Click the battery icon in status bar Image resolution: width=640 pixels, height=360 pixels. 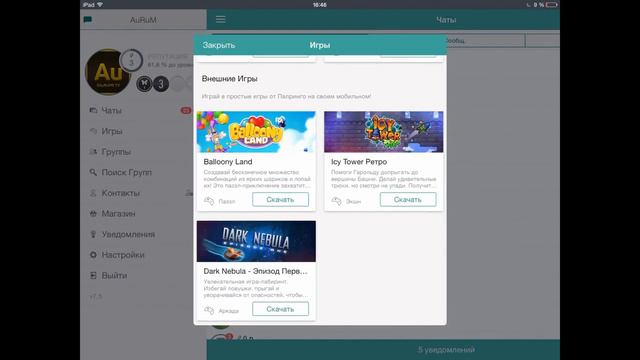click(551, 4)
